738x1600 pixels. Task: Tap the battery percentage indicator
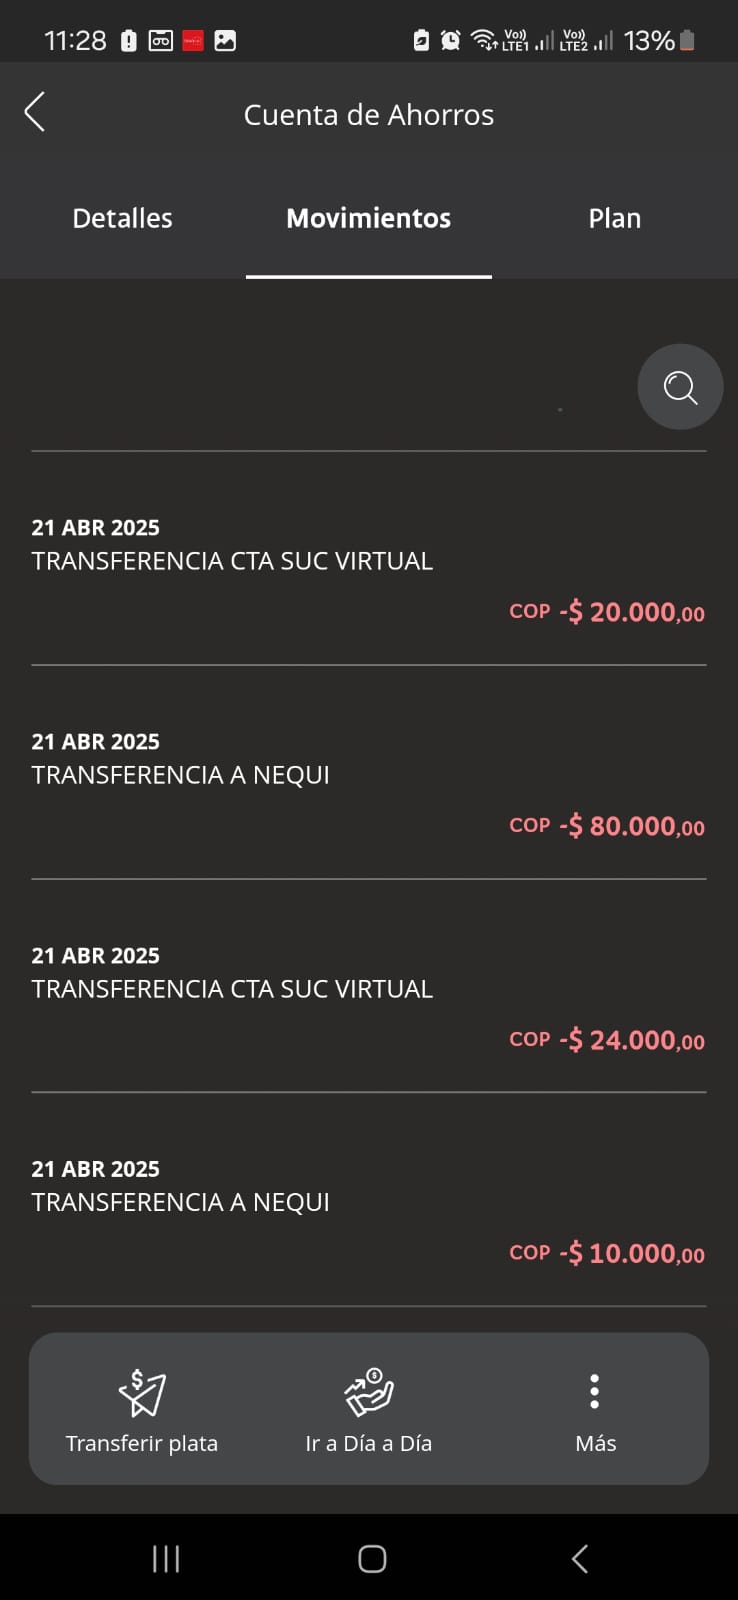(649, 41)
